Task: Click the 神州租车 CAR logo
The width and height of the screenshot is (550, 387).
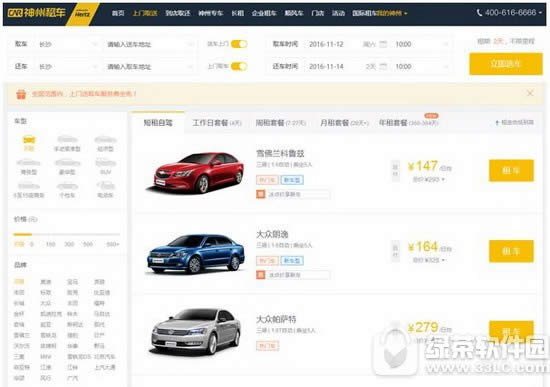Action: point(36,13)
